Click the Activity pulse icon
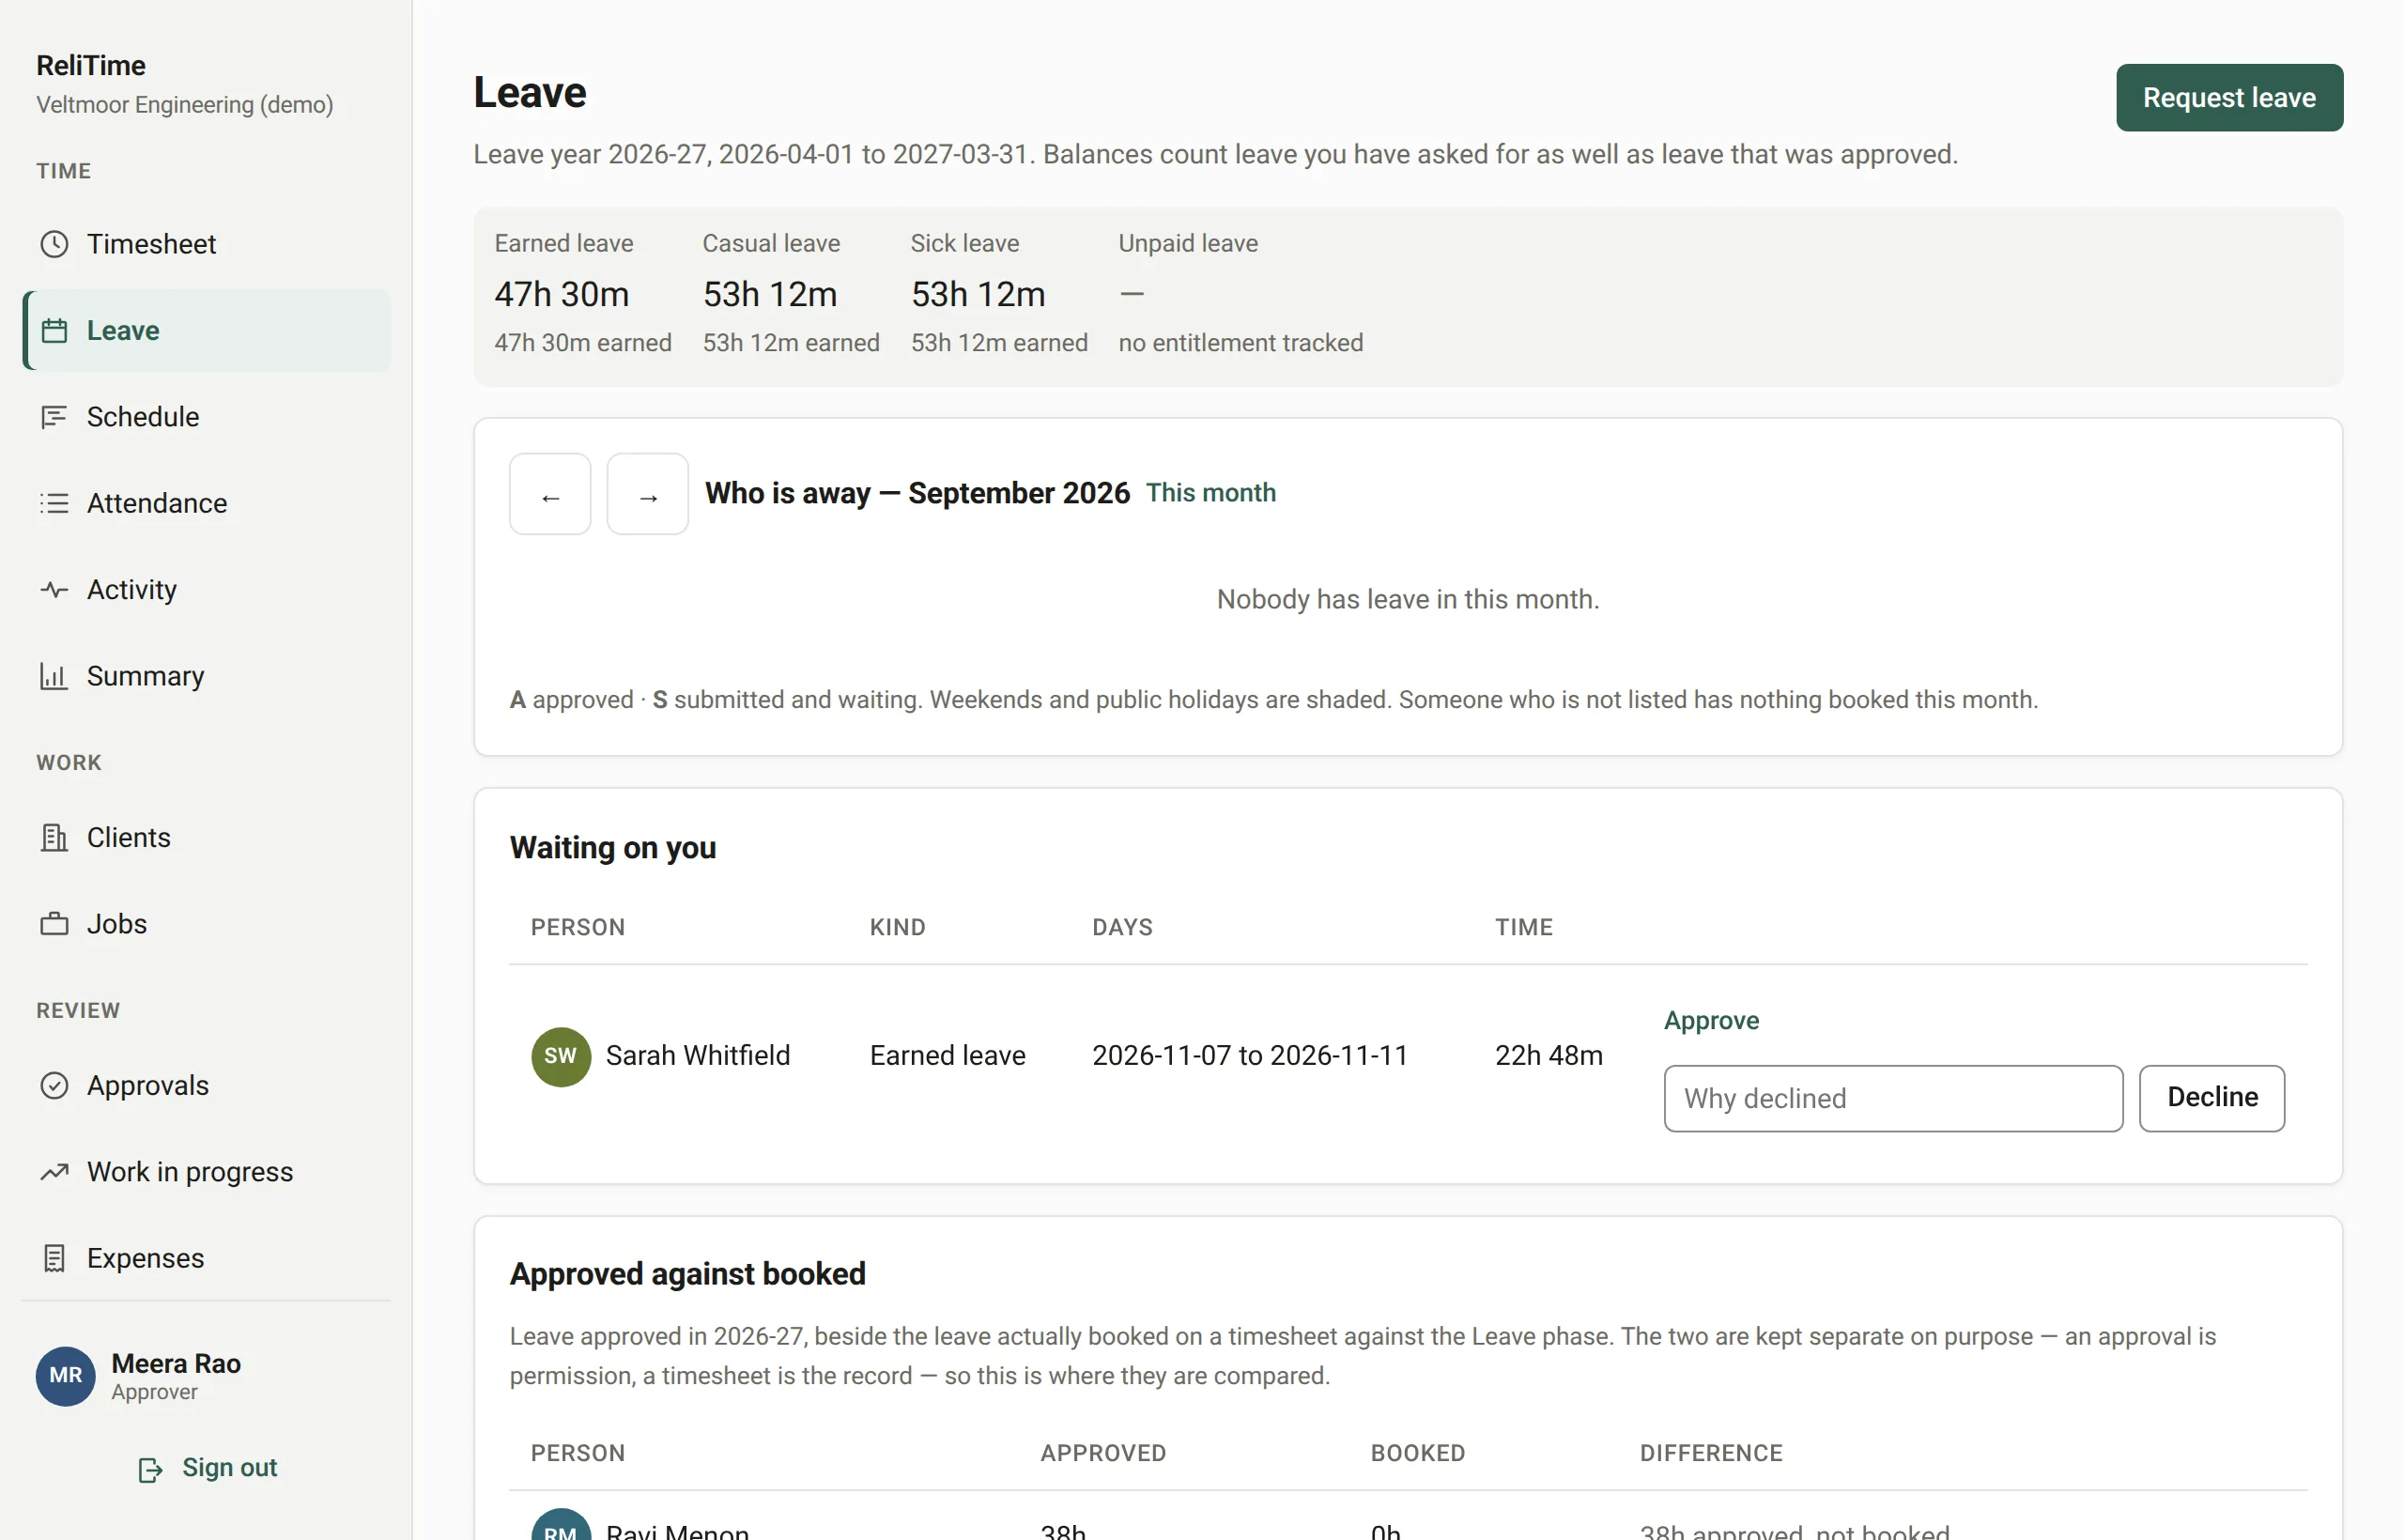 tap(54, 590)
